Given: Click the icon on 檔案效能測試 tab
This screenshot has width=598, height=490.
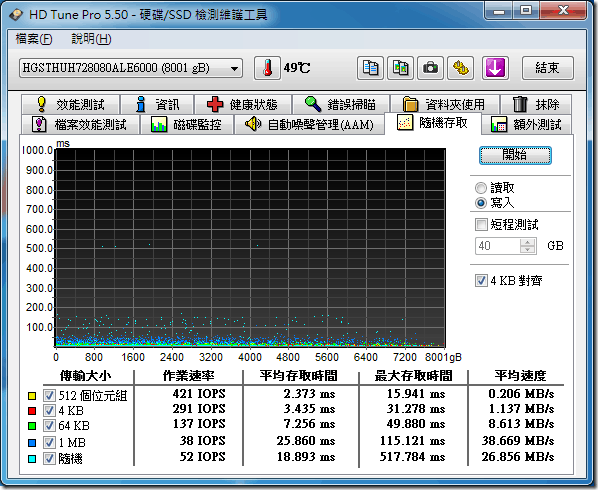Looking at the screenshot, I should click(39, 124).
